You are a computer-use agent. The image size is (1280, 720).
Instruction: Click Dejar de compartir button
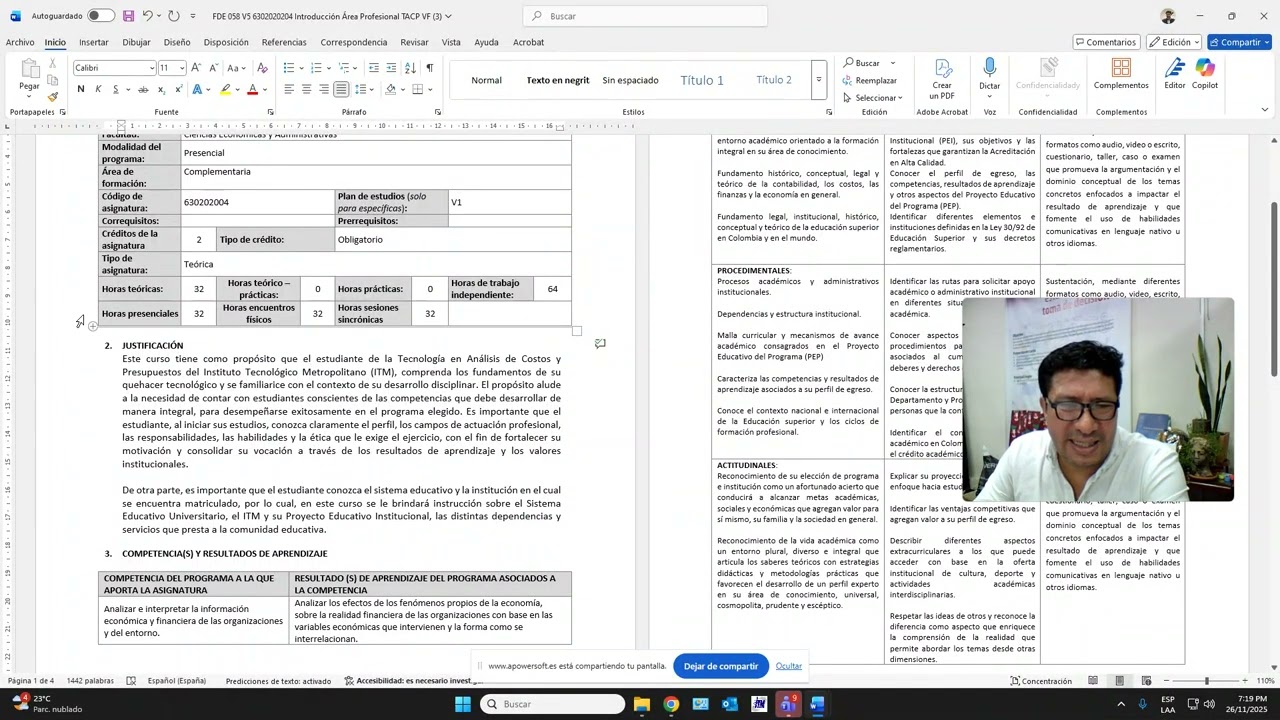click(x=721, y=666)
